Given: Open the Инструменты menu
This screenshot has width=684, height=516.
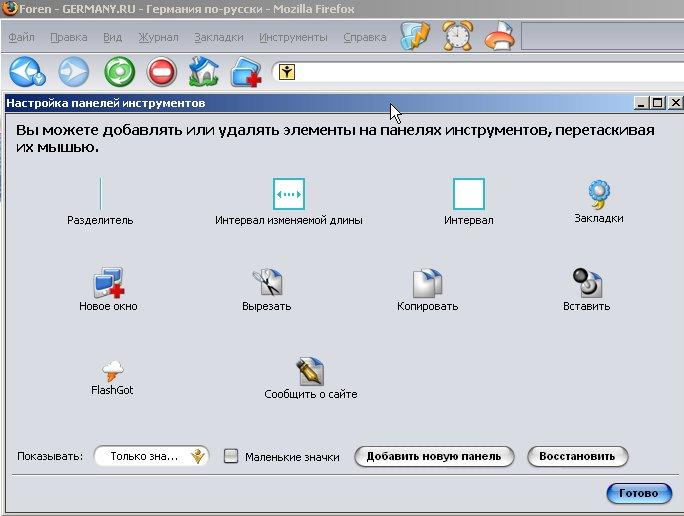Looking at the screenshot, I should (x=293, y=38).
